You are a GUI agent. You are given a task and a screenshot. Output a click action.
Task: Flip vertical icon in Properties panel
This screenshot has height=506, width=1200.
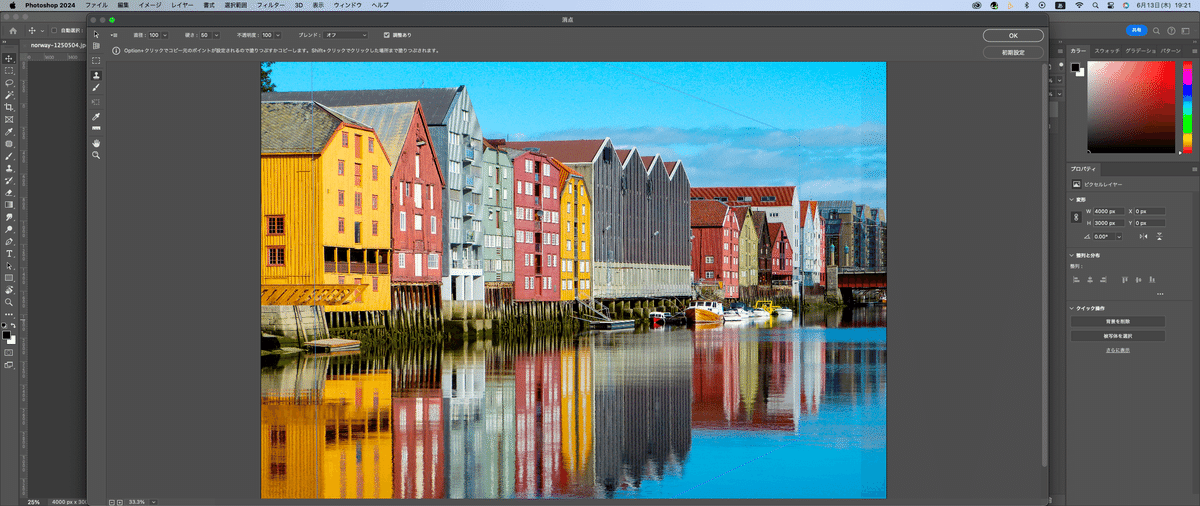(1158, 237)
